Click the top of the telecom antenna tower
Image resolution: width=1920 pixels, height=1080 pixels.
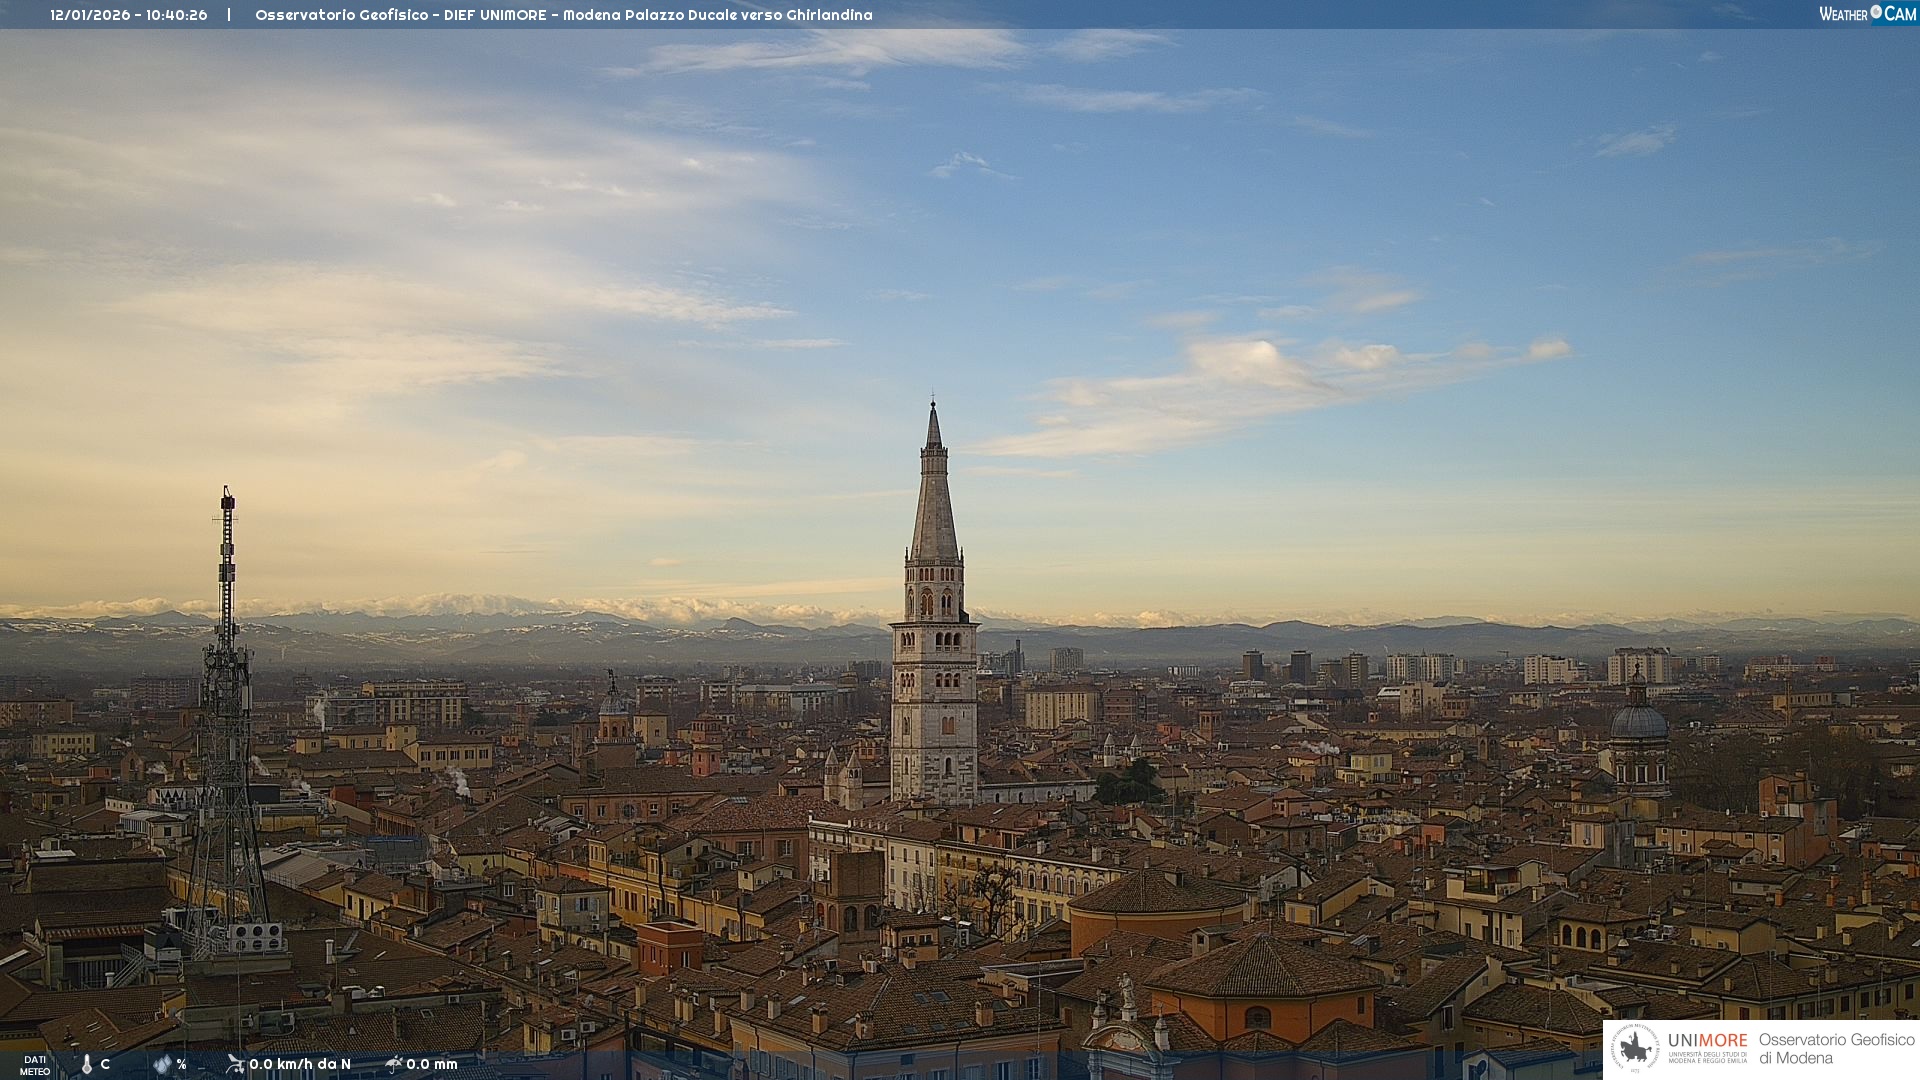[x=228, y=495]
